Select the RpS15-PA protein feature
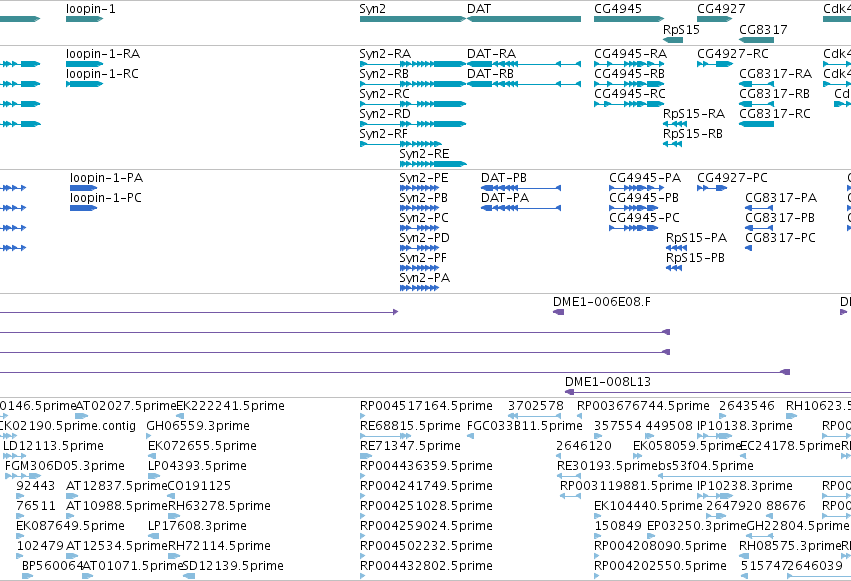The width and height of the screenshot is (851, 581). [x=677, y=248]
